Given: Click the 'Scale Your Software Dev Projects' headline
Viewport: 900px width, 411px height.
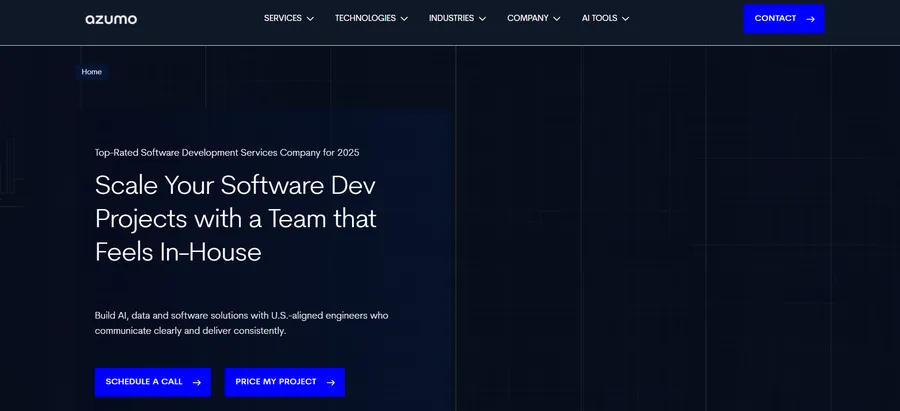Looking at the screenshot, I should pyautogui.click(x=235, y=218).
